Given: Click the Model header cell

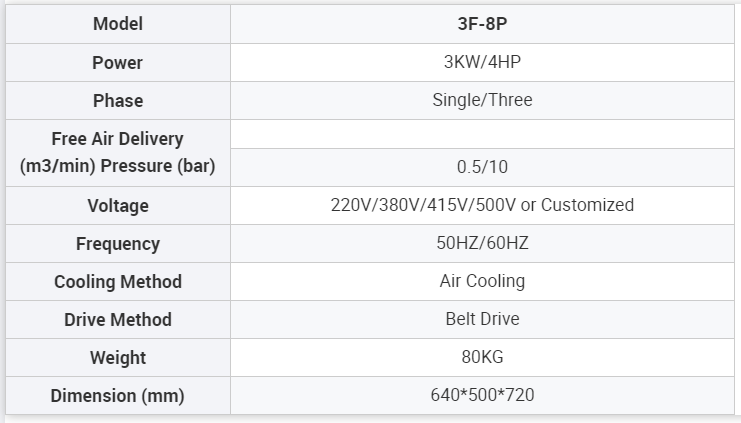Looking at the screenshot, I should (x=118, y=24).
